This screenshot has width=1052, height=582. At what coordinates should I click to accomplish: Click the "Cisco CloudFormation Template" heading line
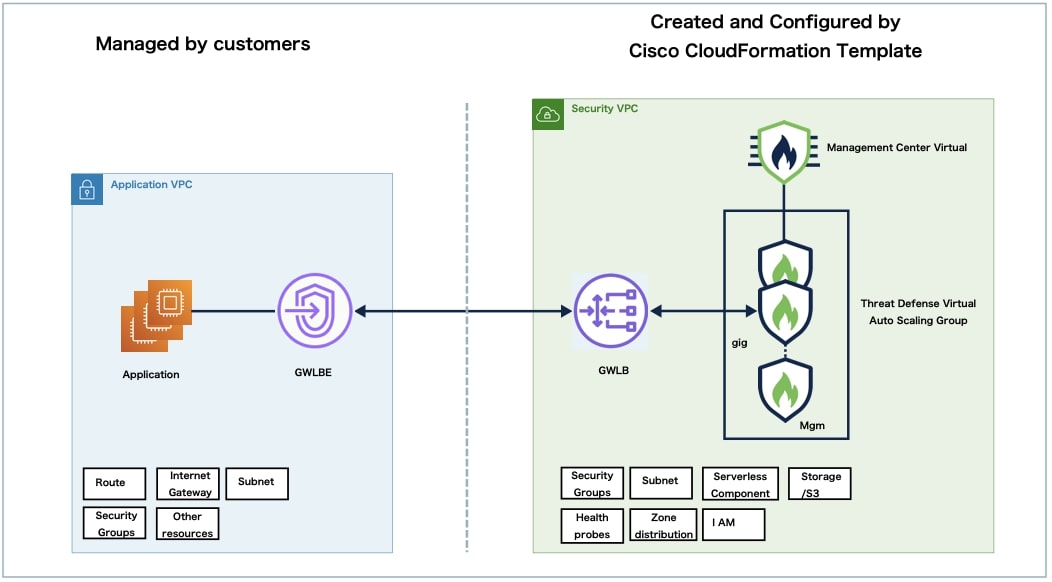775,51
